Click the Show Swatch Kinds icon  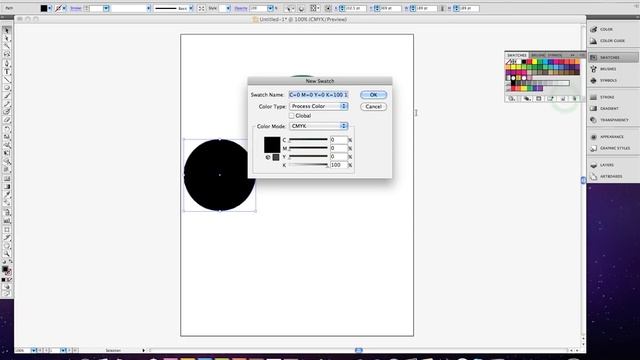click(x=527, y=98)
